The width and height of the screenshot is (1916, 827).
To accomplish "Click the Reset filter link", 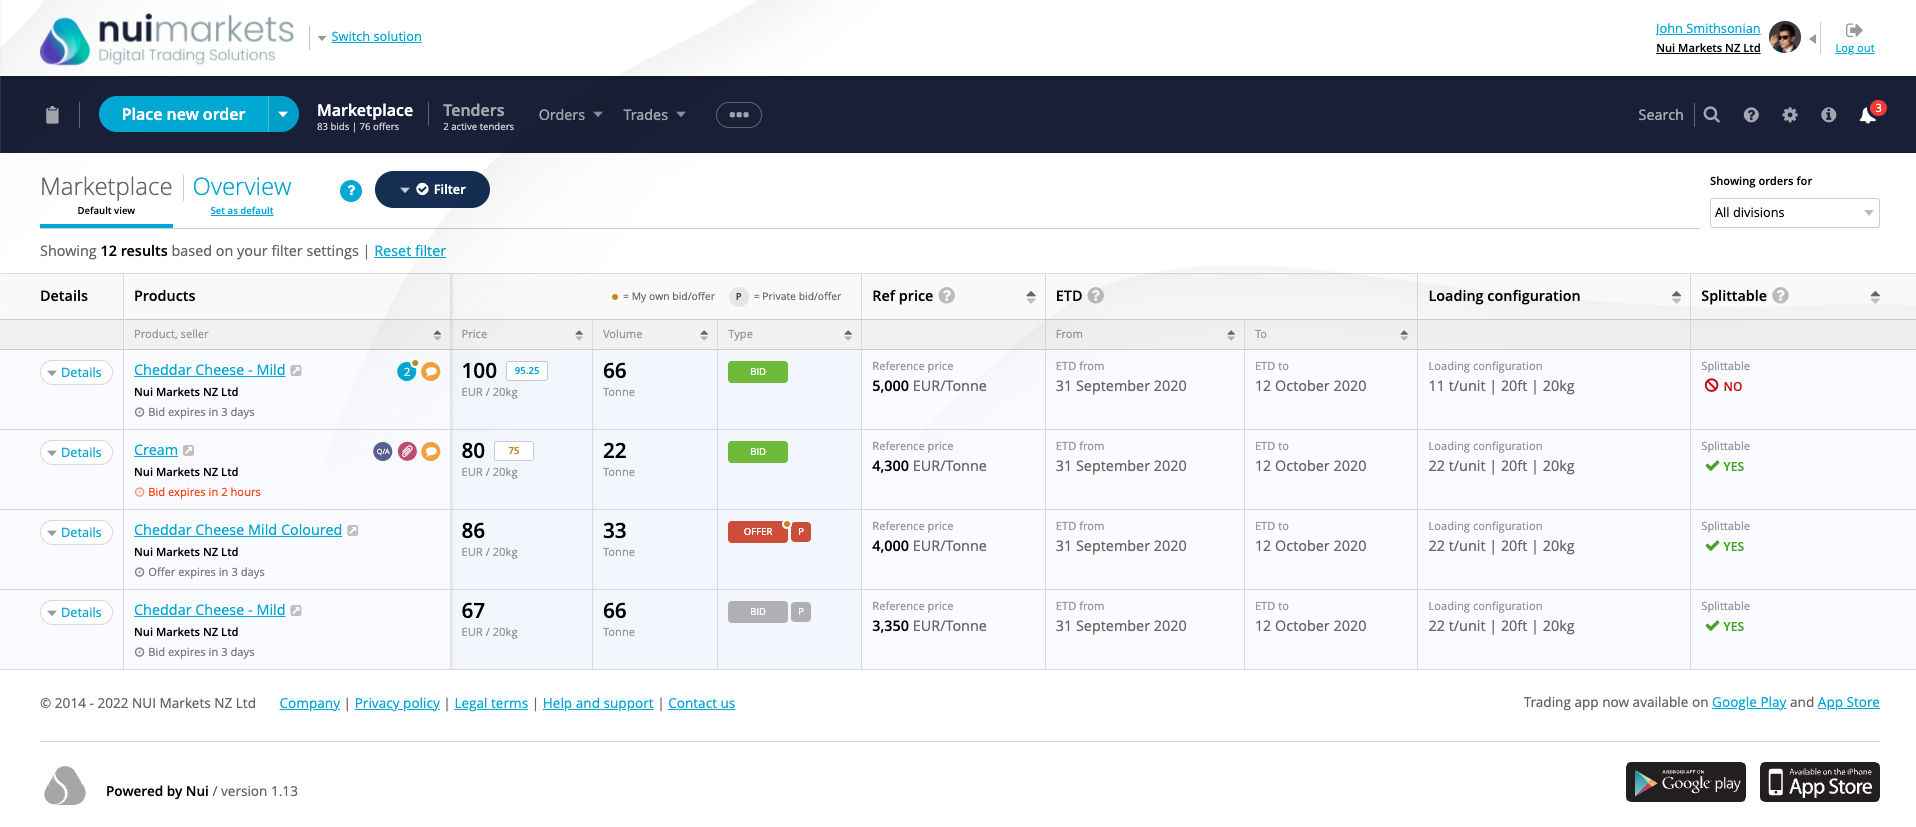I will tap(410, 251).
